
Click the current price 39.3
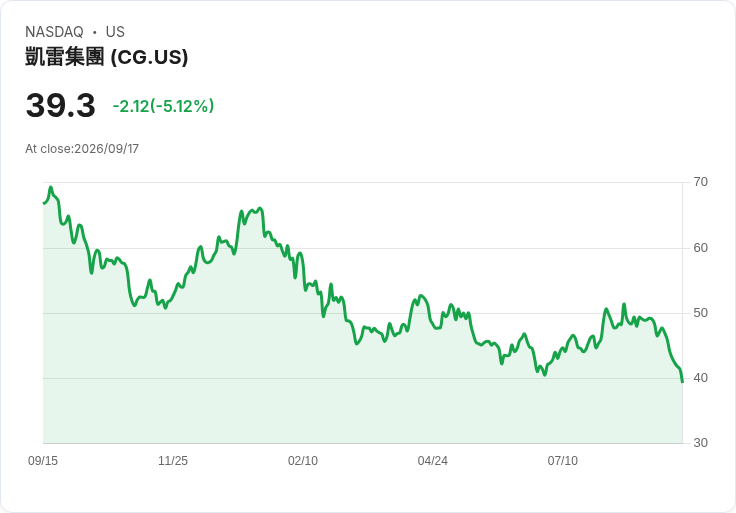coord(61,105)
